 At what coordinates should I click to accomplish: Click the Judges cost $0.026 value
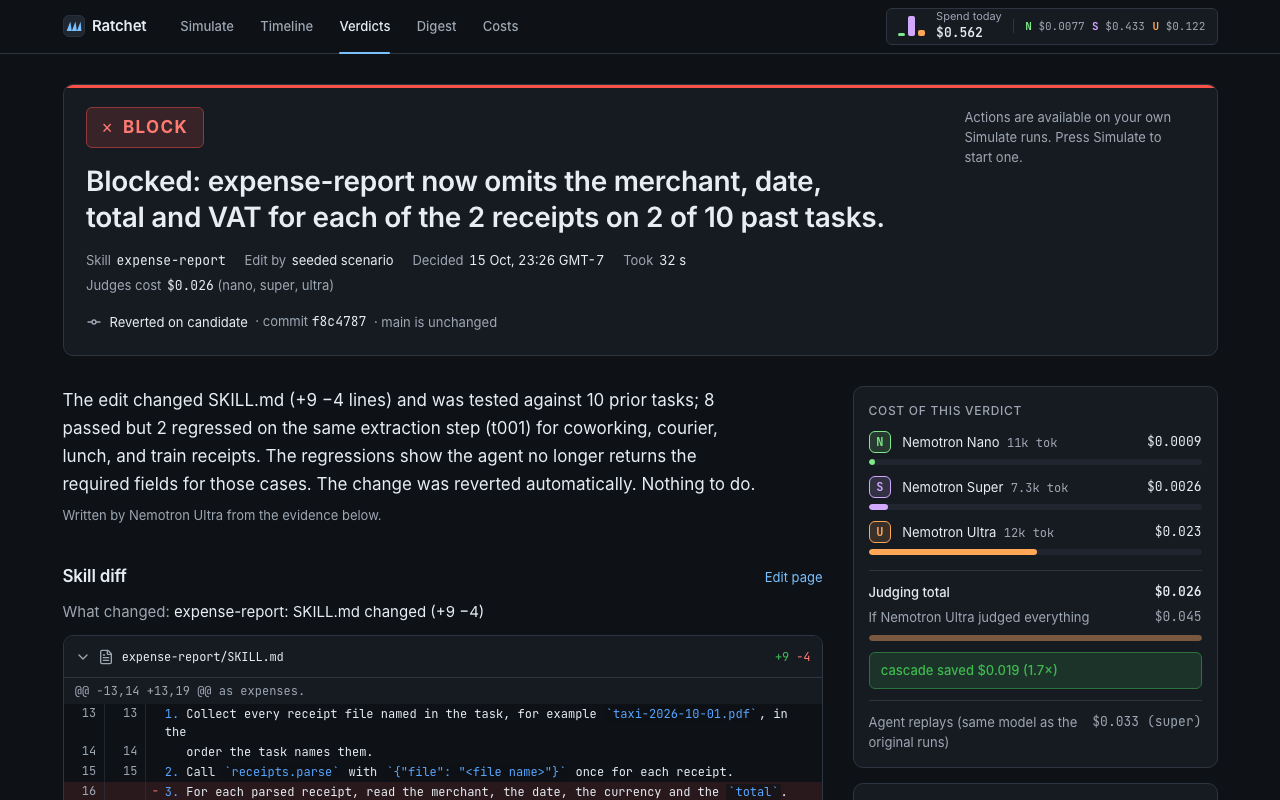(190, 285)
